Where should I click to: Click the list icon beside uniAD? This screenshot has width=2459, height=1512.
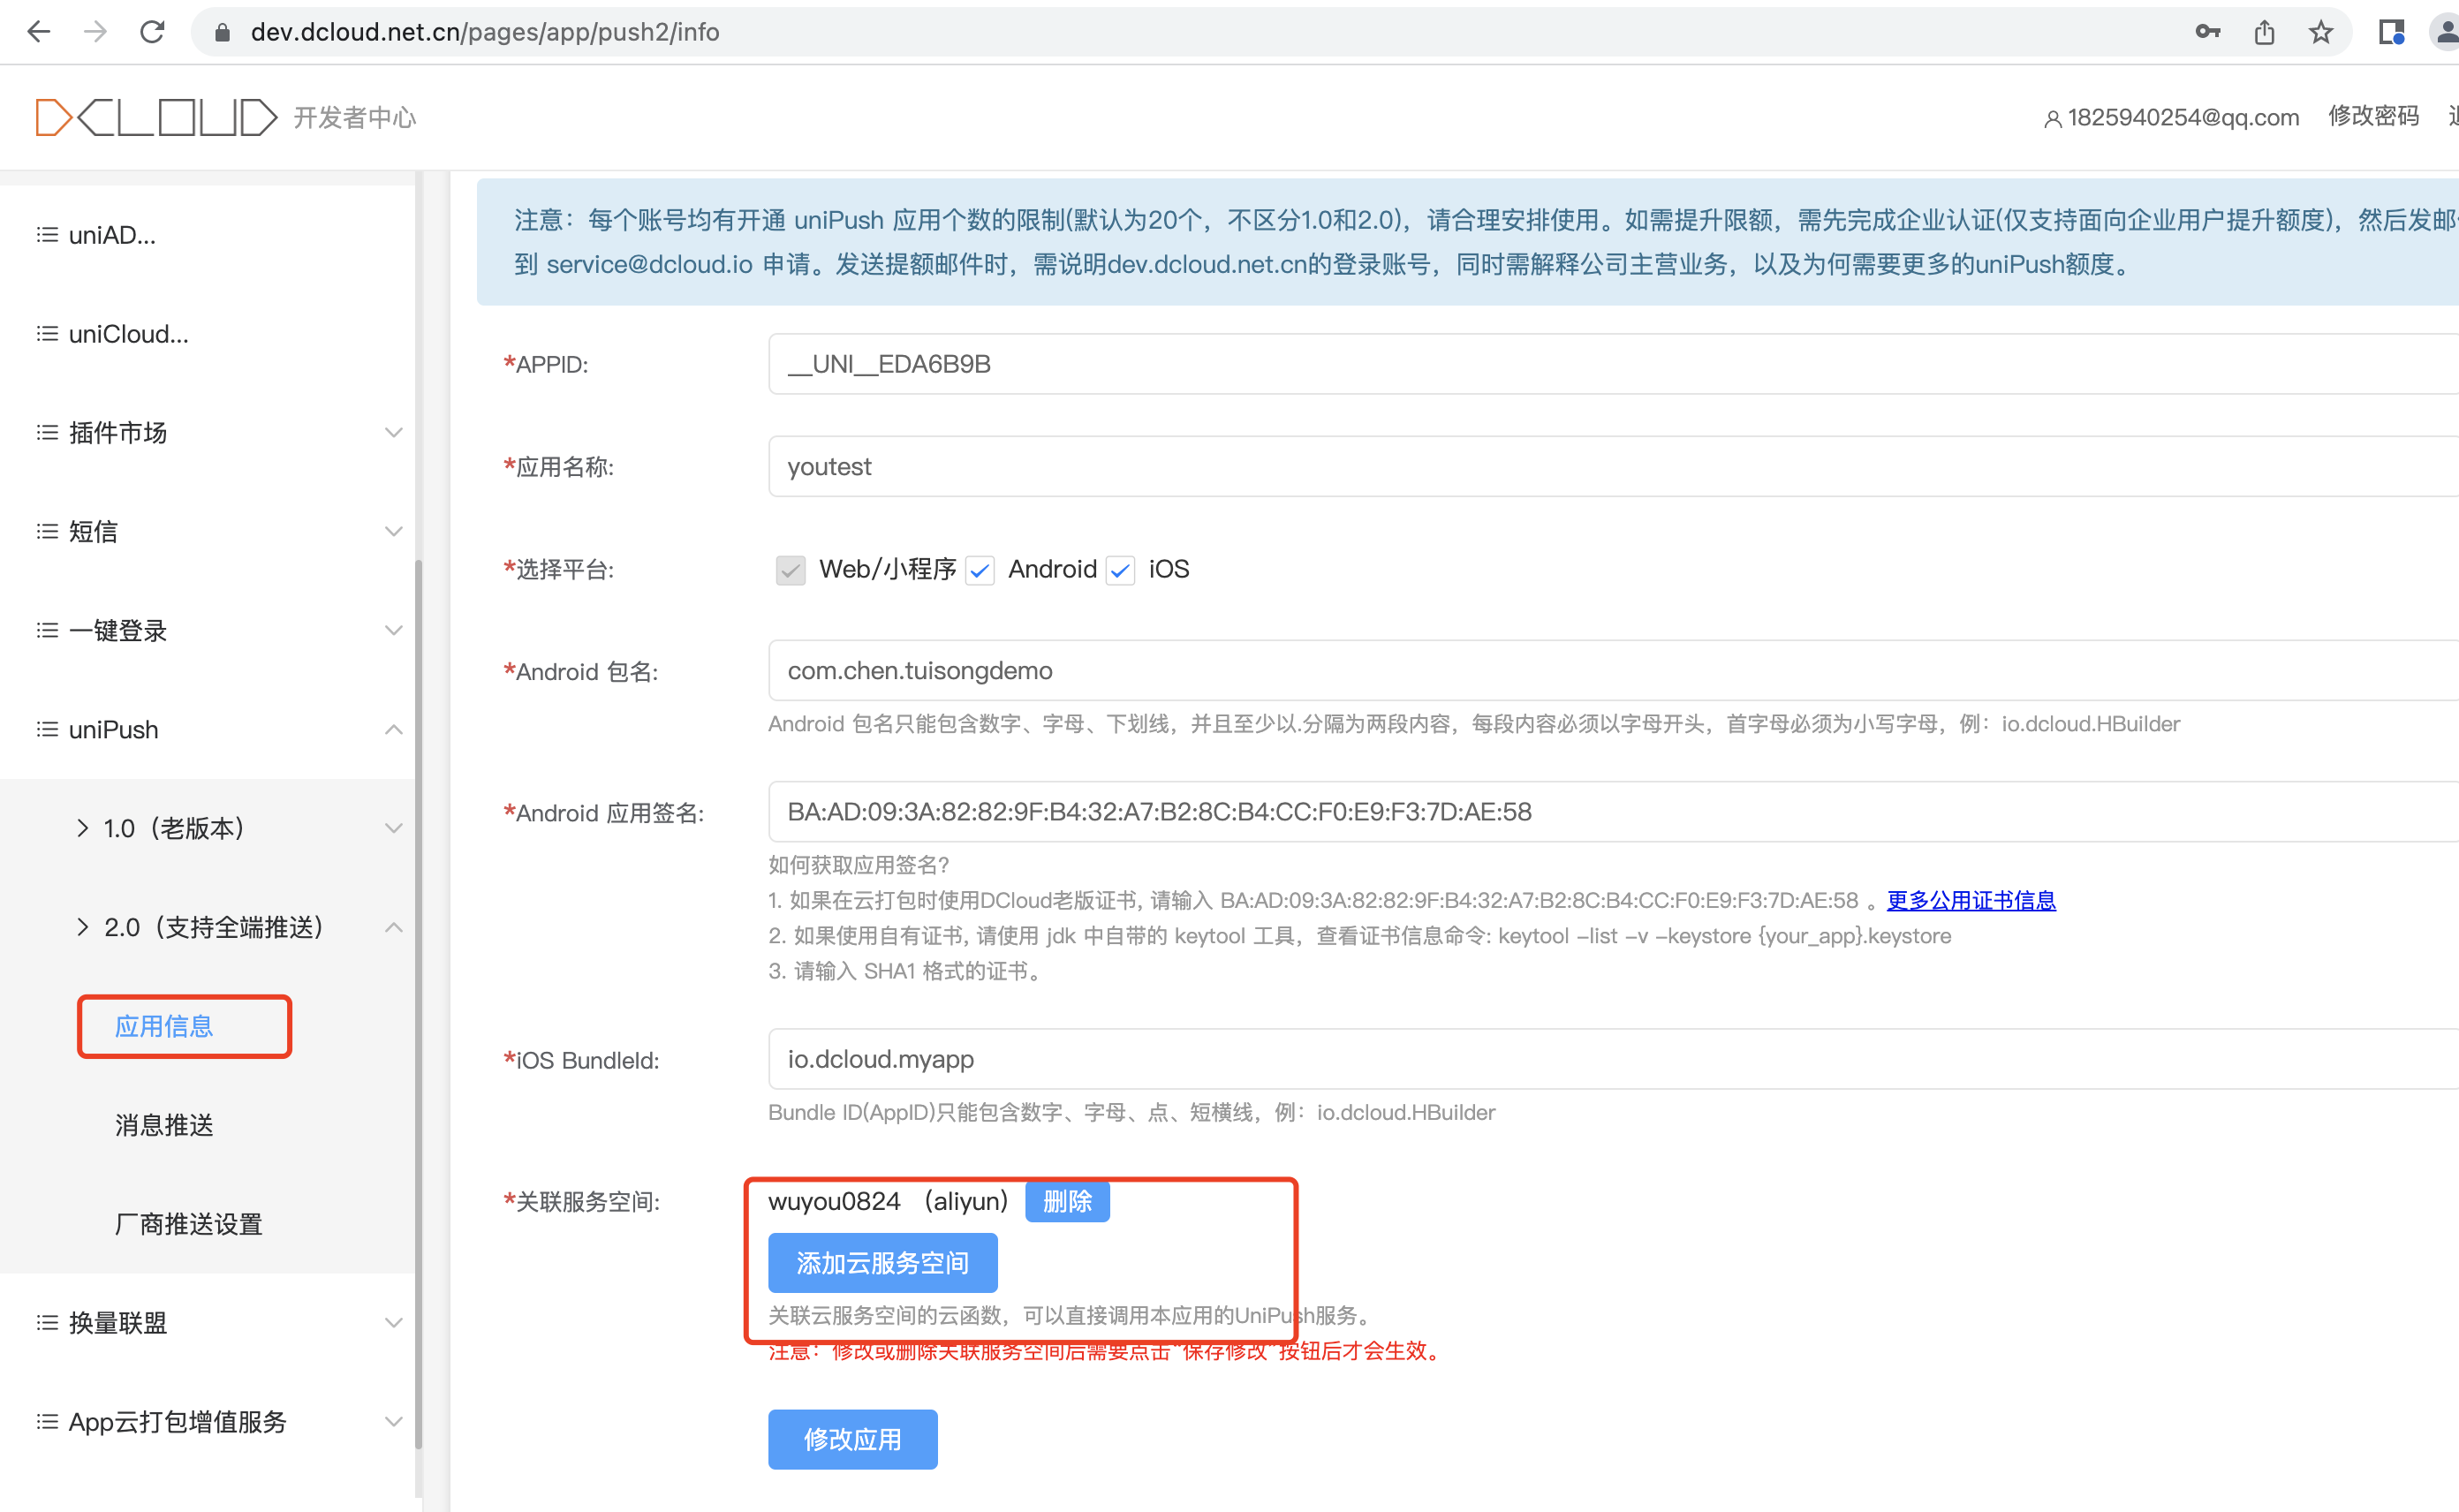(x=47, y=235)
